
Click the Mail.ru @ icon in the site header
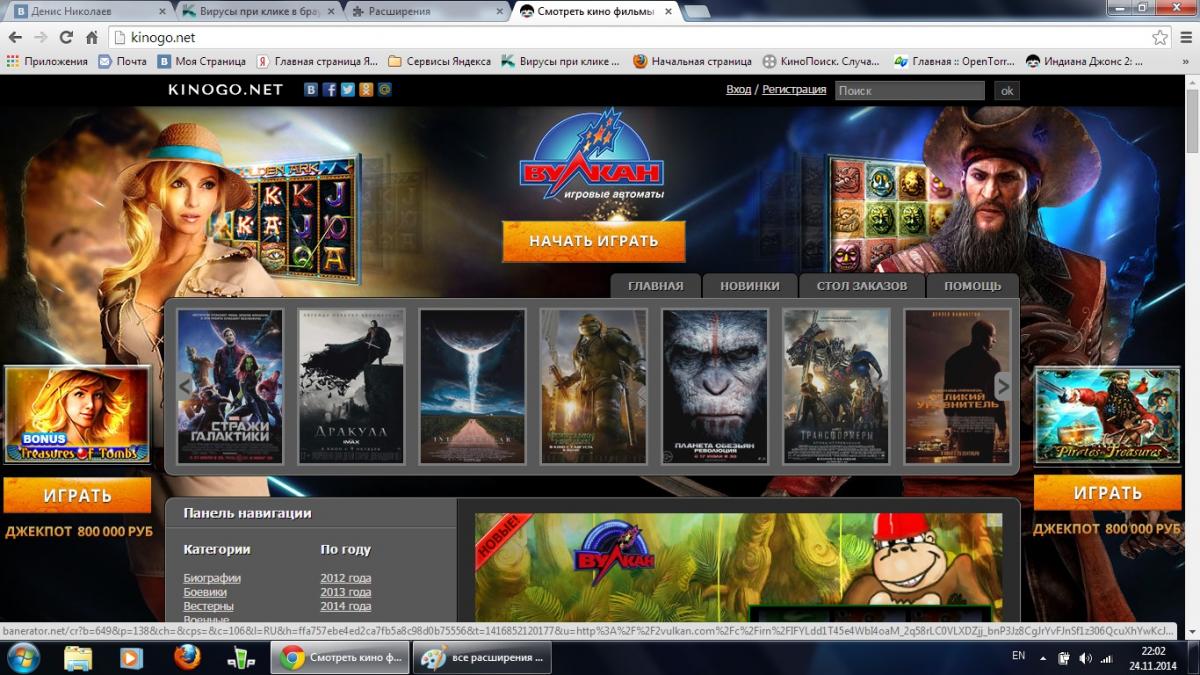click(x=384, y=89)
